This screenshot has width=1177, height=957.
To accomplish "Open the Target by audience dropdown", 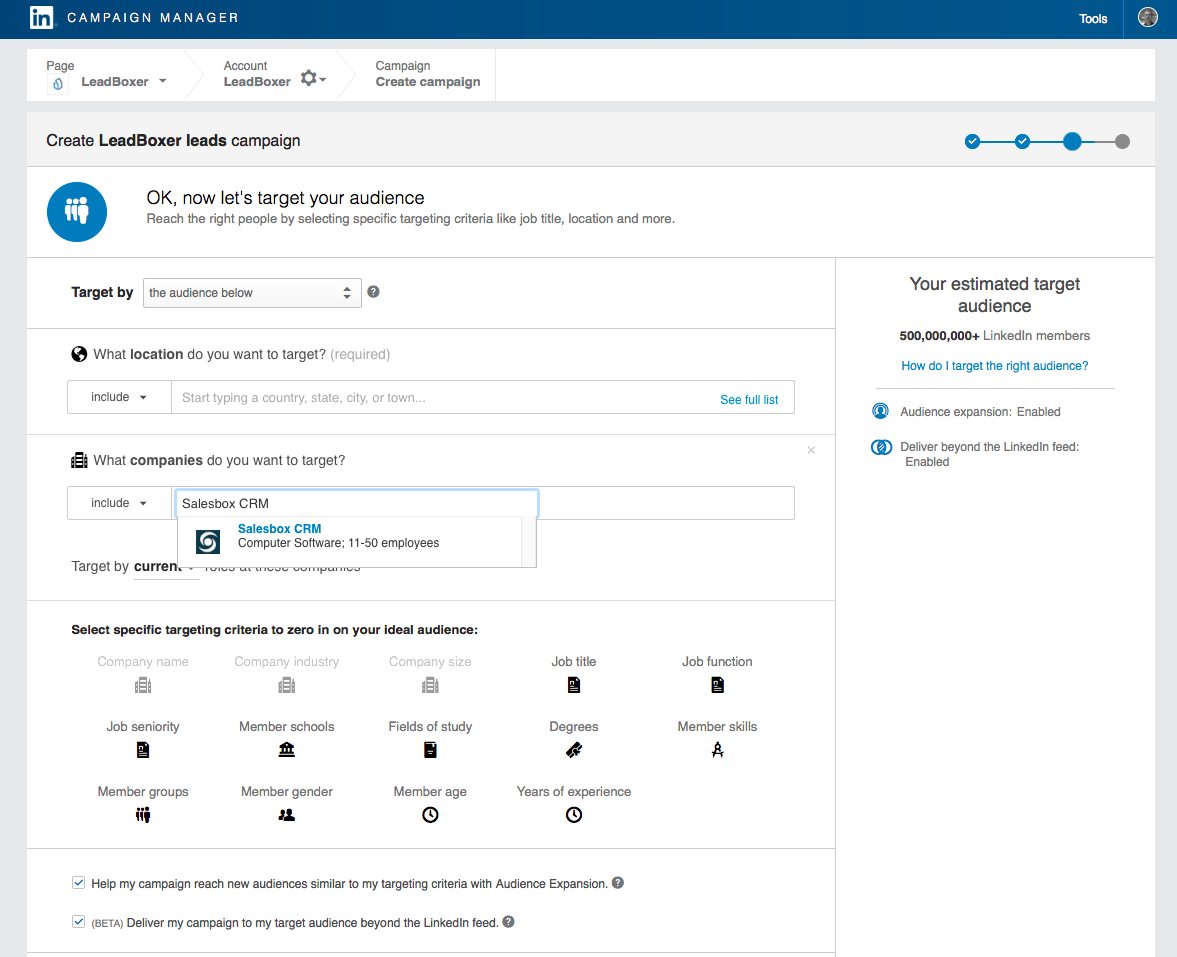I will (252, 293).
